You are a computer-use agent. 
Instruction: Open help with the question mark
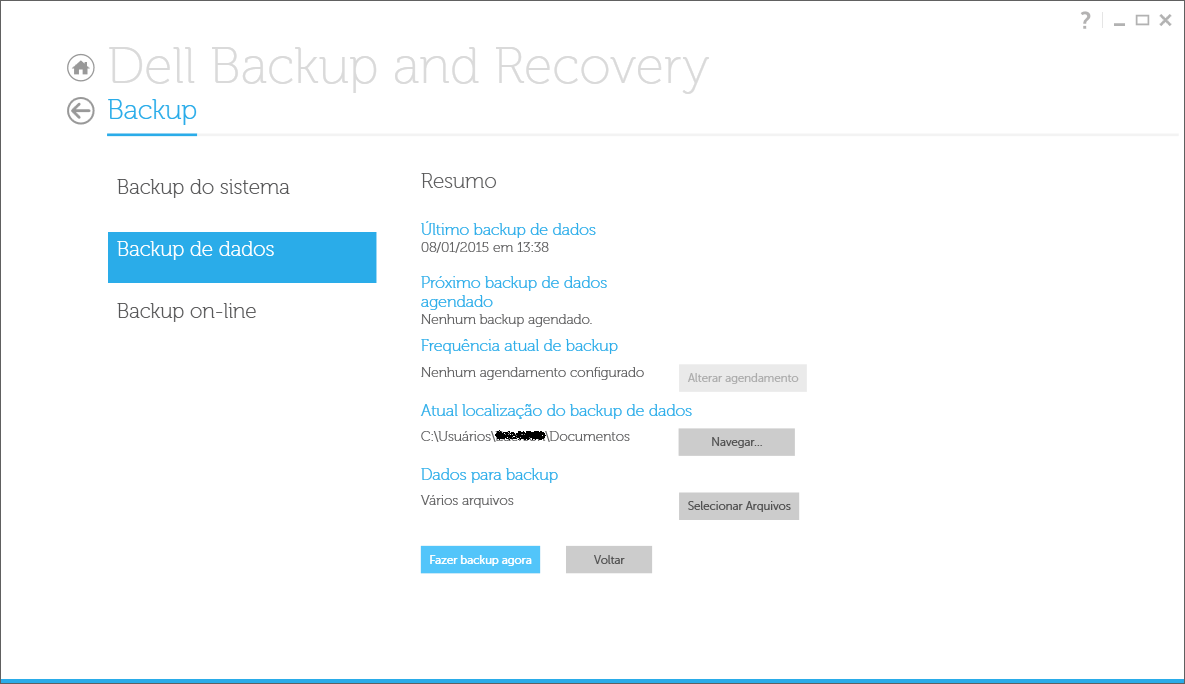1085,20
